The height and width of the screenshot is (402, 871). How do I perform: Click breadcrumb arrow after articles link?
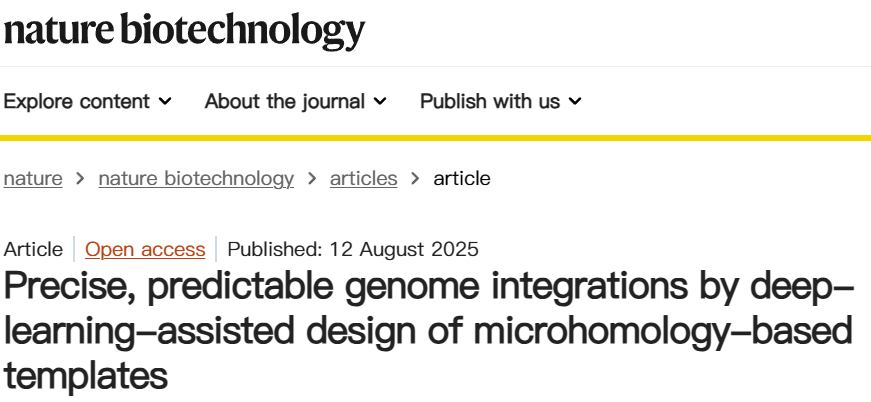point(415,179)
